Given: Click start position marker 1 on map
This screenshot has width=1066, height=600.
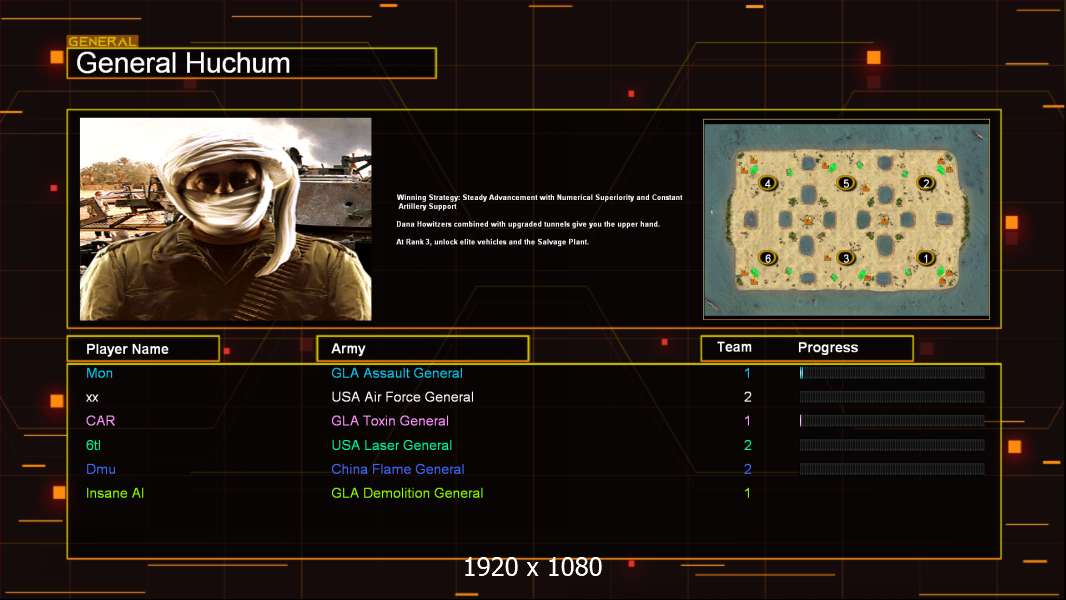Looking at the screenshot, I should coord(925,258).
